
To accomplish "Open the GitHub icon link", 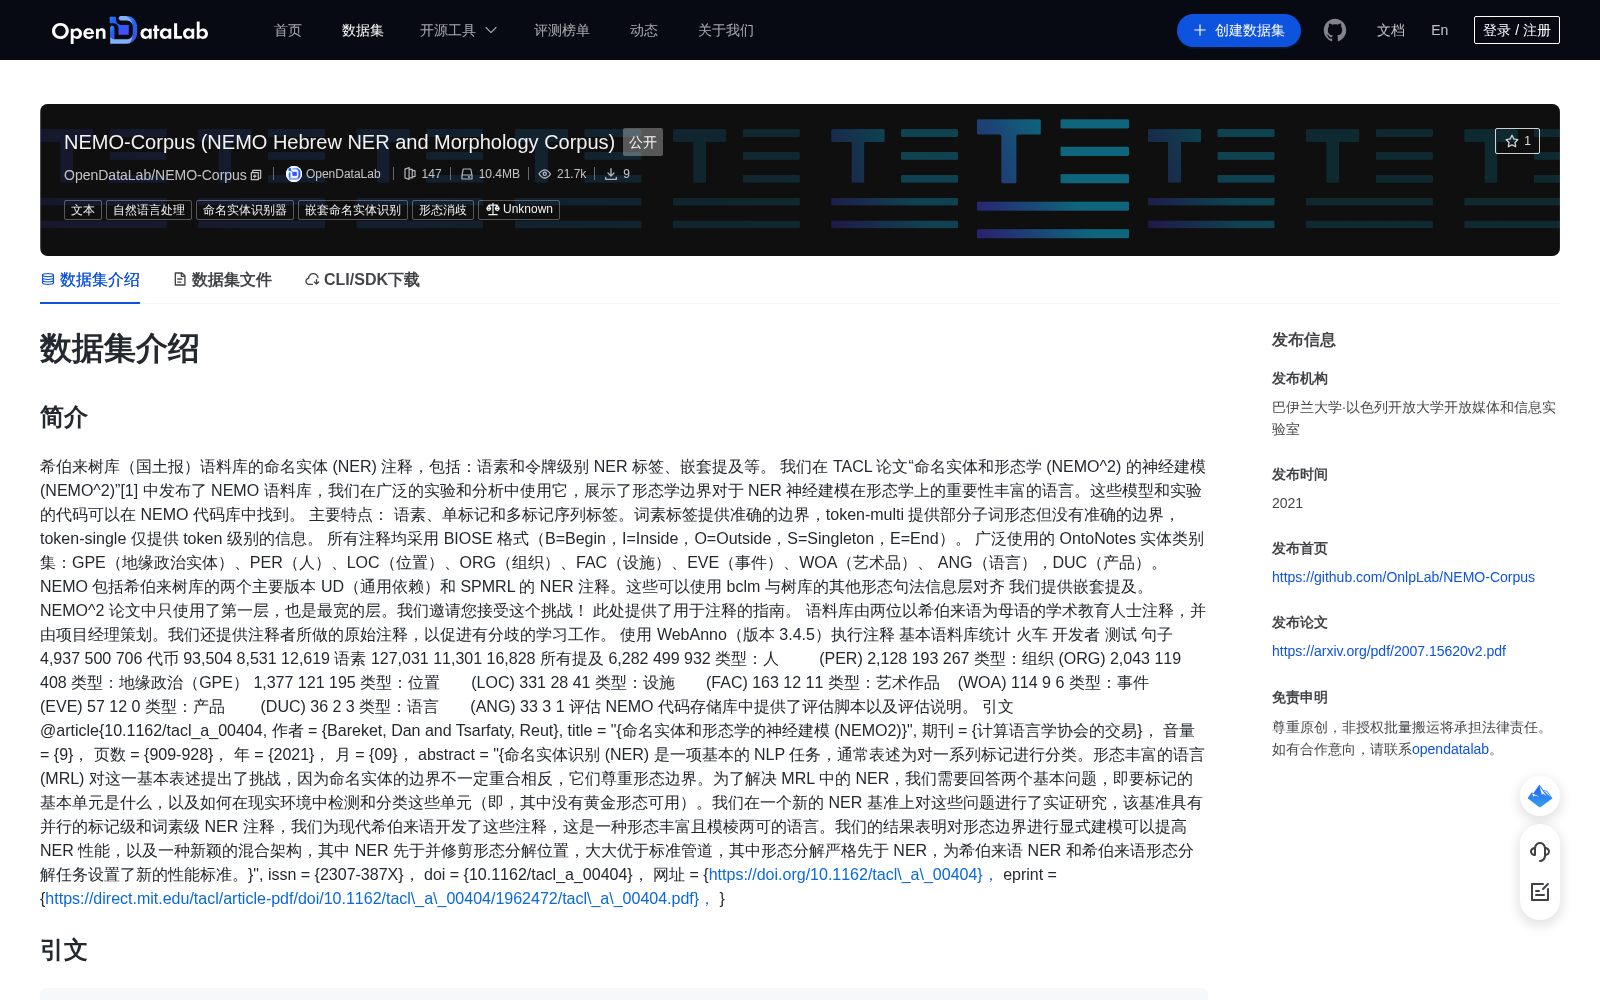I will [1335, 30].
